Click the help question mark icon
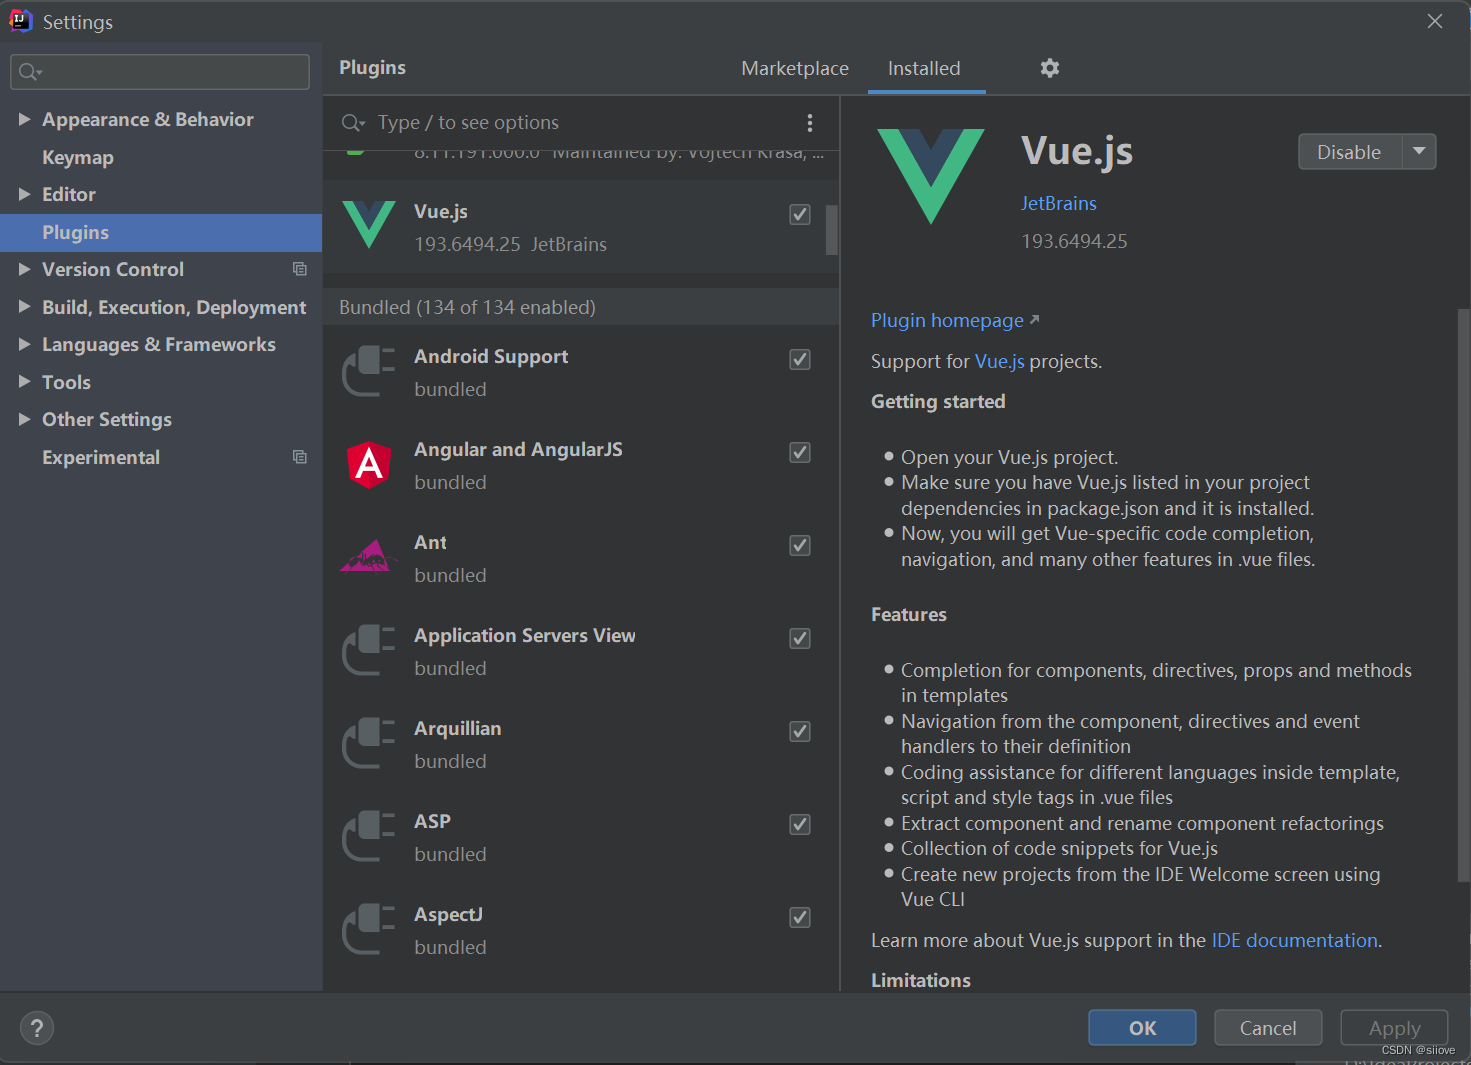The width and height of the screenshot is (1471, 1065). tap(36, 1027)
